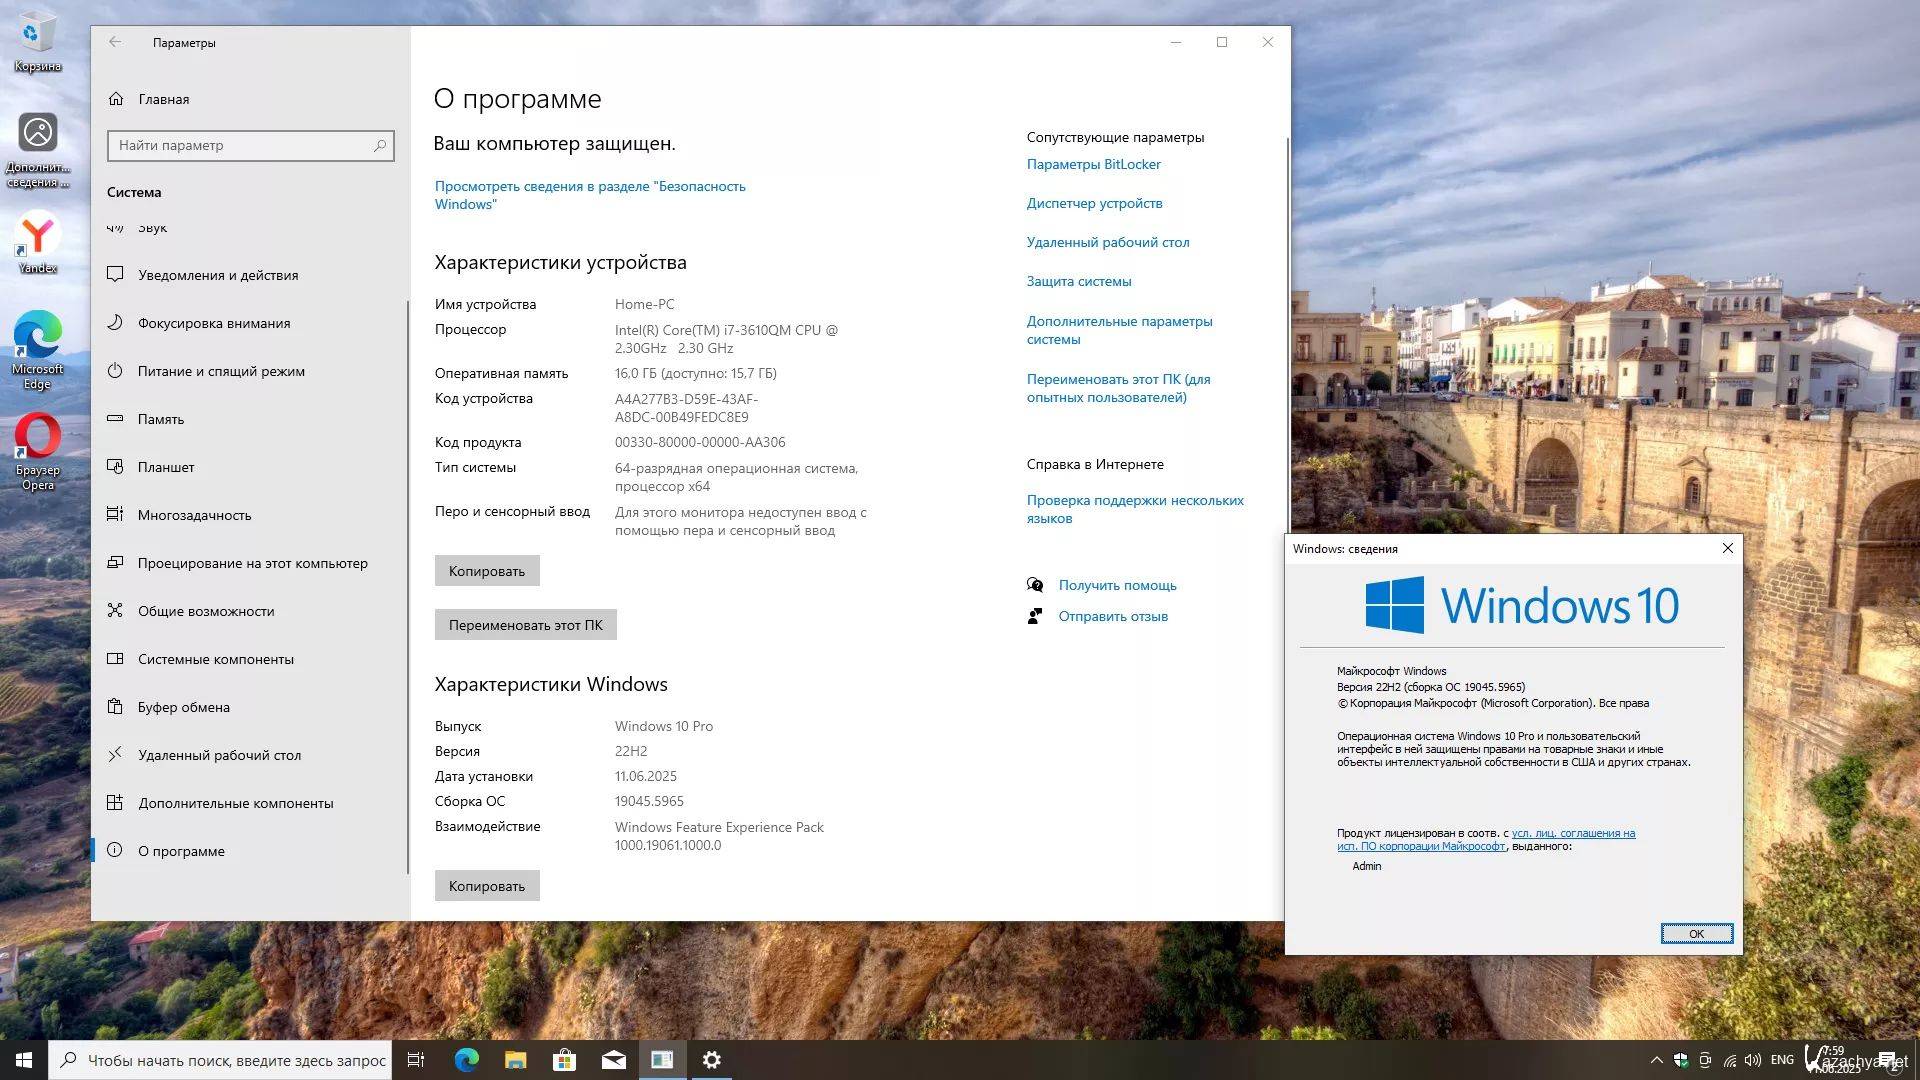Select the Питание и спящий режим power icon
The width and height of the screenshot is (1920, 1080).
[115, 371]
